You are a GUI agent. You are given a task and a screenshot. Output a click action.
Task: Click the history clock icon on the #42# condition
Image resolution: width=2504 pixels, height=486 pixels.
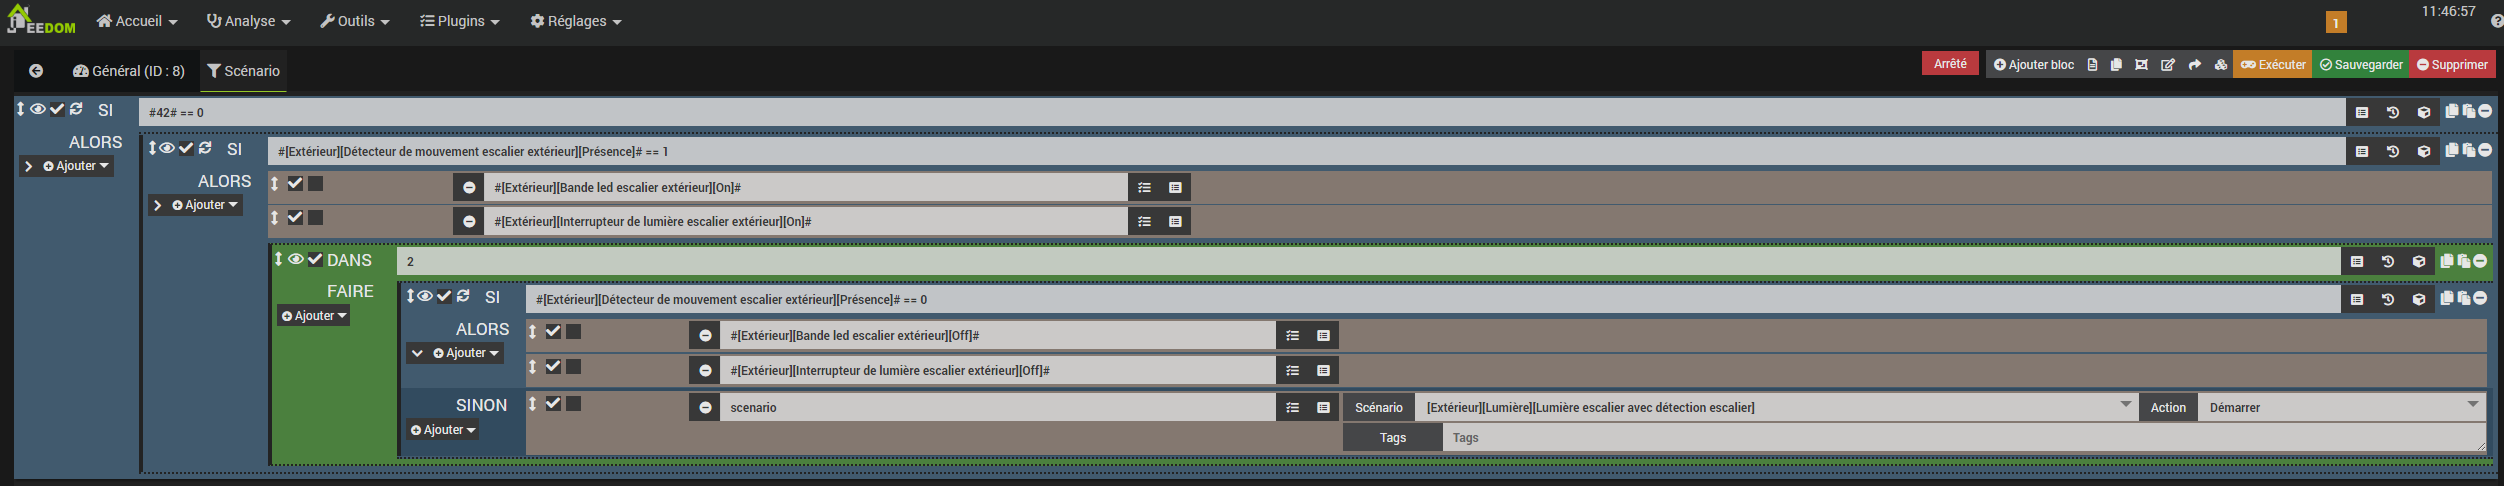tap(2393, 112)
